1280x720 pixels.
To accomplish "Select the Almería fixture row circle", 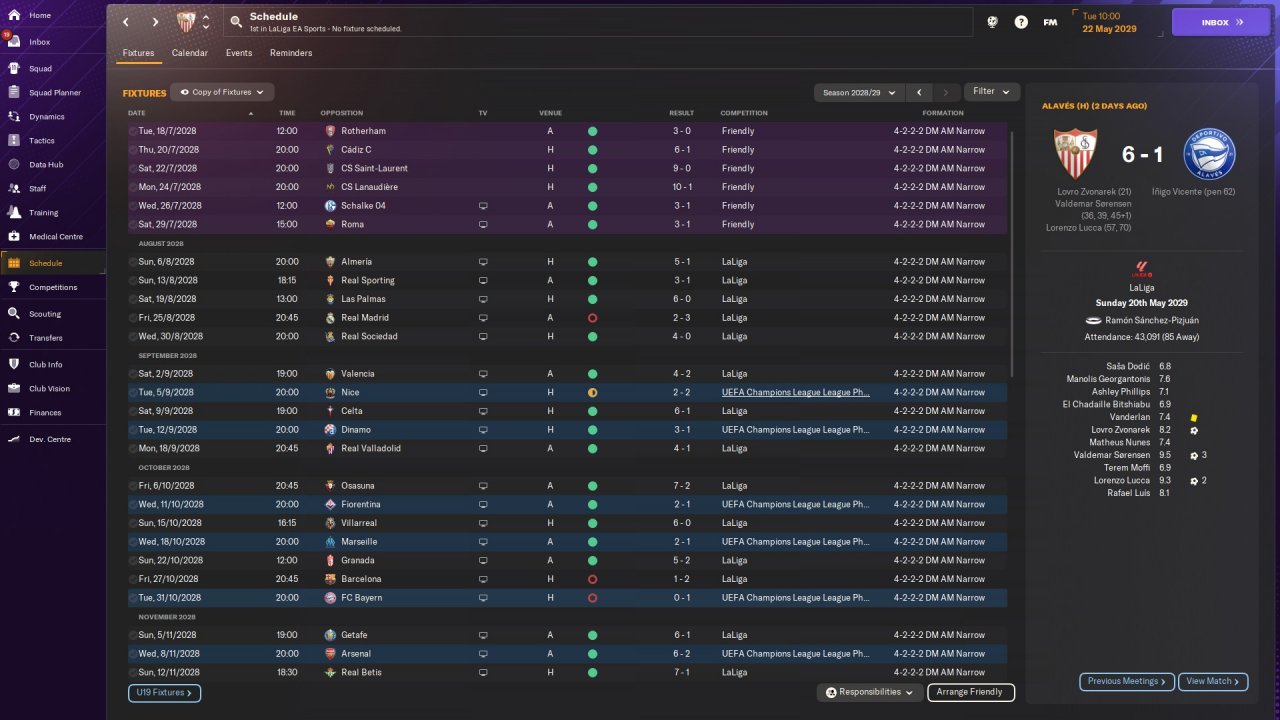I will coord(132,262).
